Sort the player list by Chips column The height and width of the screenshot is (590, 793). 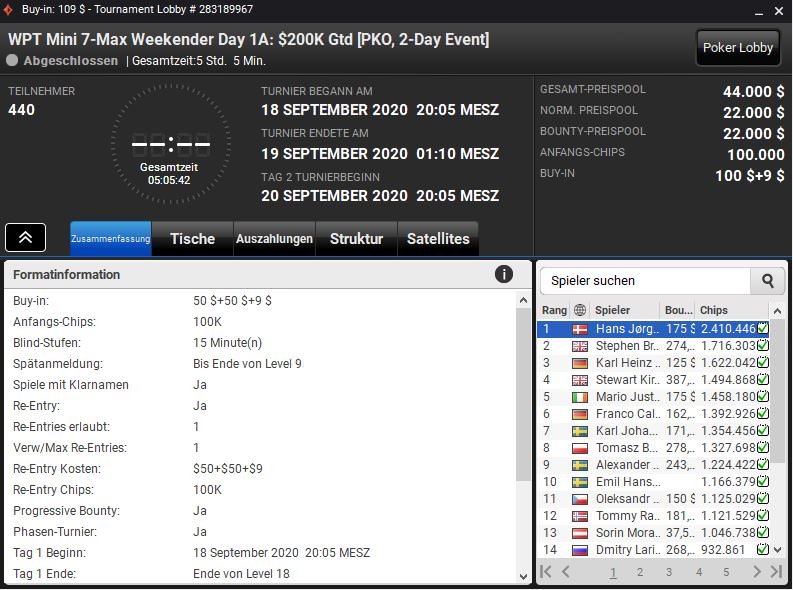tap(728, 310)
